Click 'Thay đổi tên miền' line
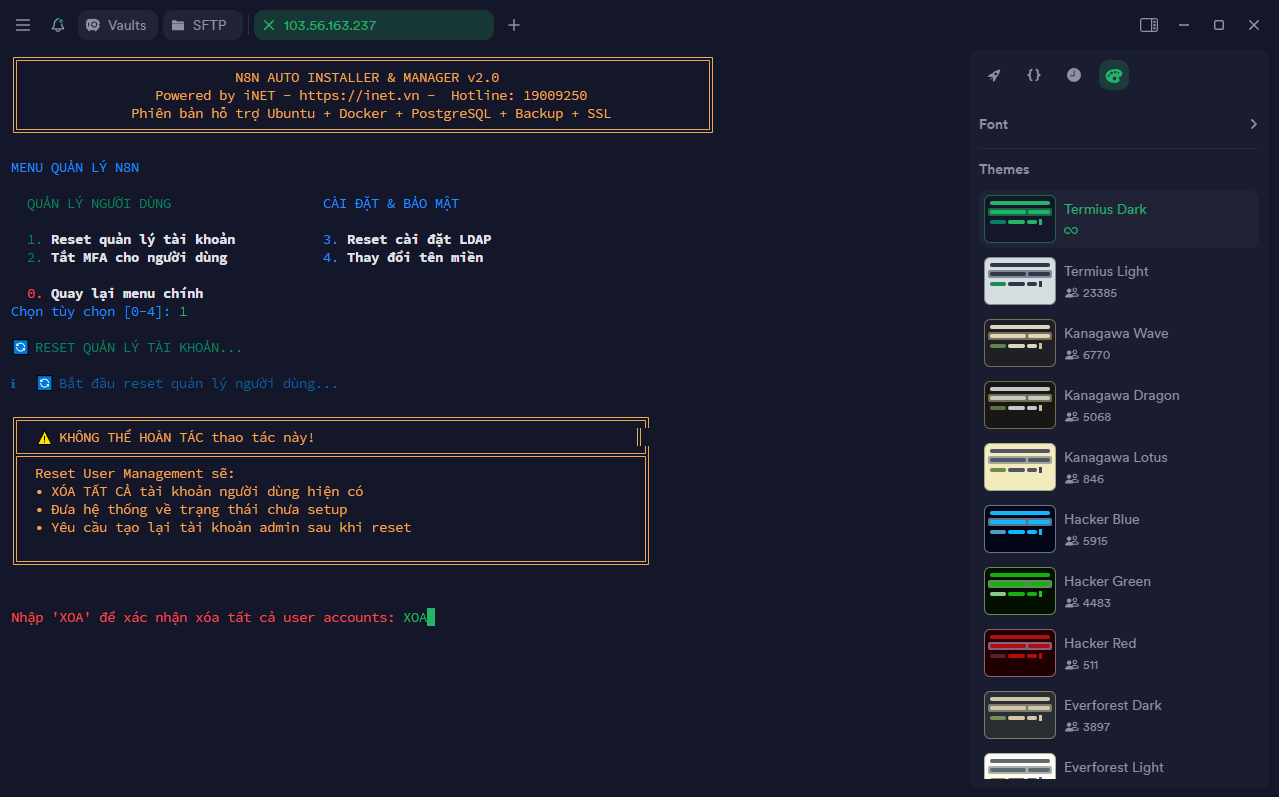 point(415,258)
